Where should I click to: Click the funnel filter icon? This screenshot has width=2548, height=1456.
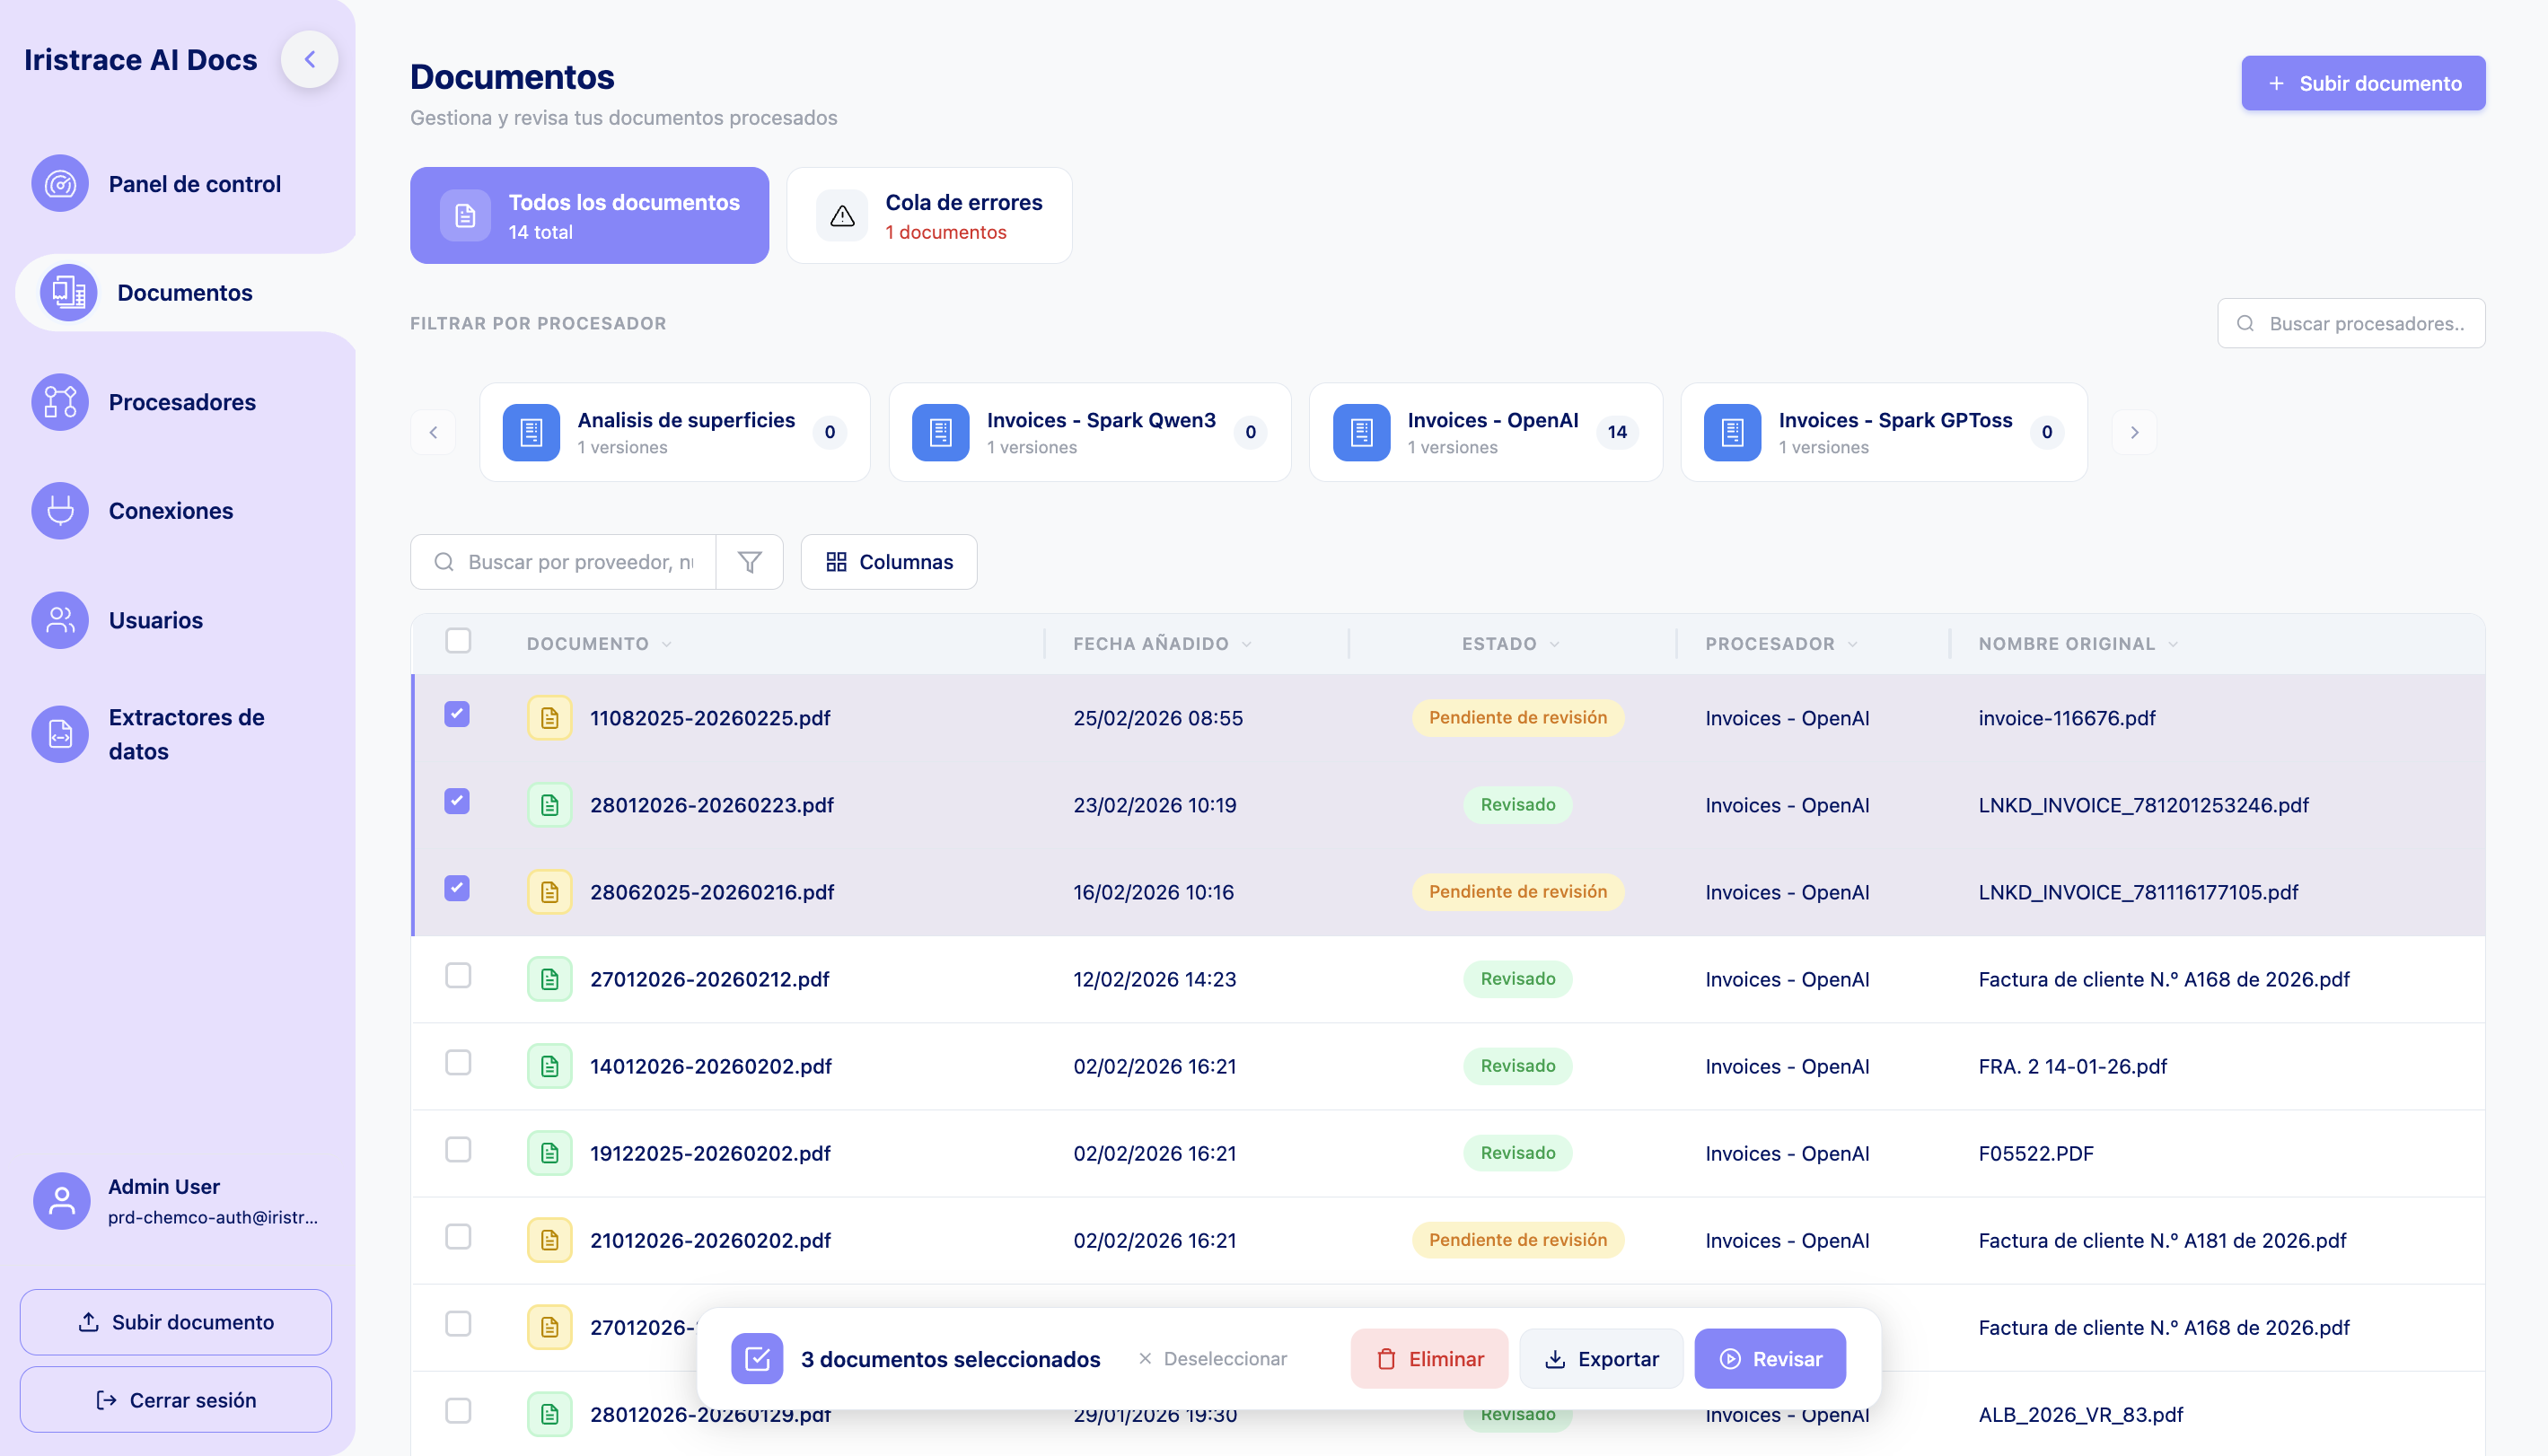coord(749,562)
